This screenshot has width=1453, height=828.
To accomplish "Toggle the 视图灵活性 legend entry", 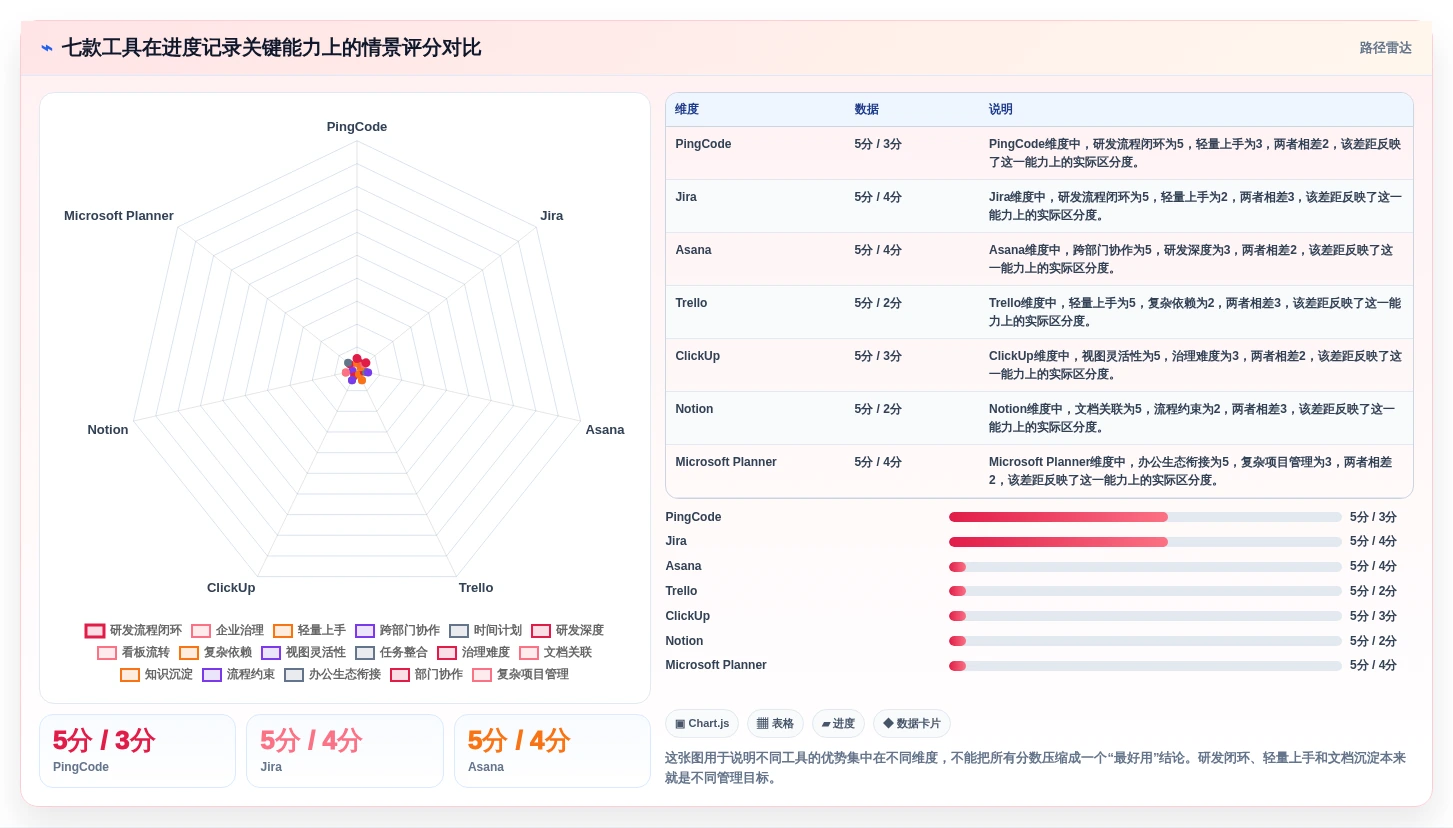I will (x=304, y=653).
